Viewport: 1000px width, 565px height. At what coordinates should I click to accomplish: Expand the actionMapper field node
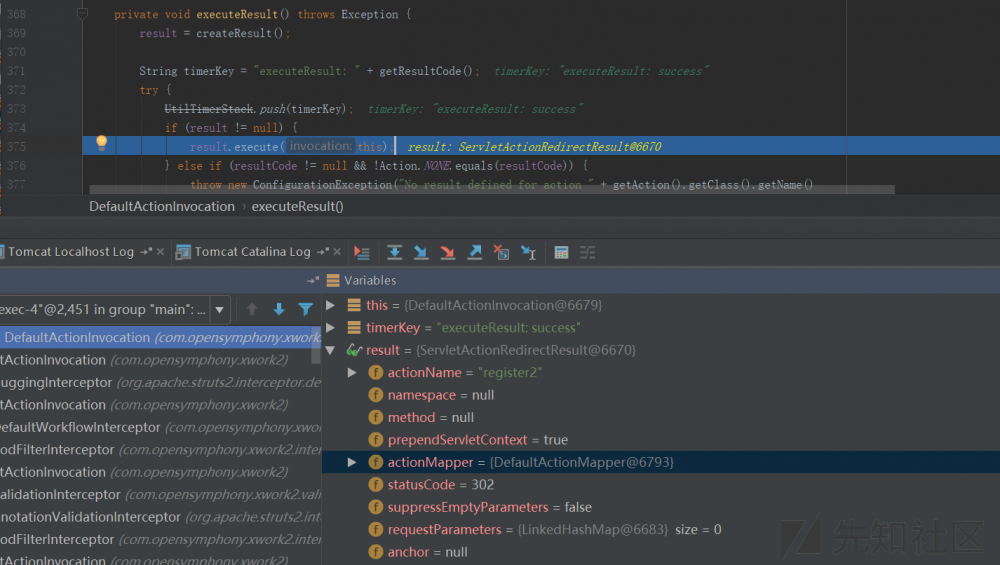pos(351,462)
